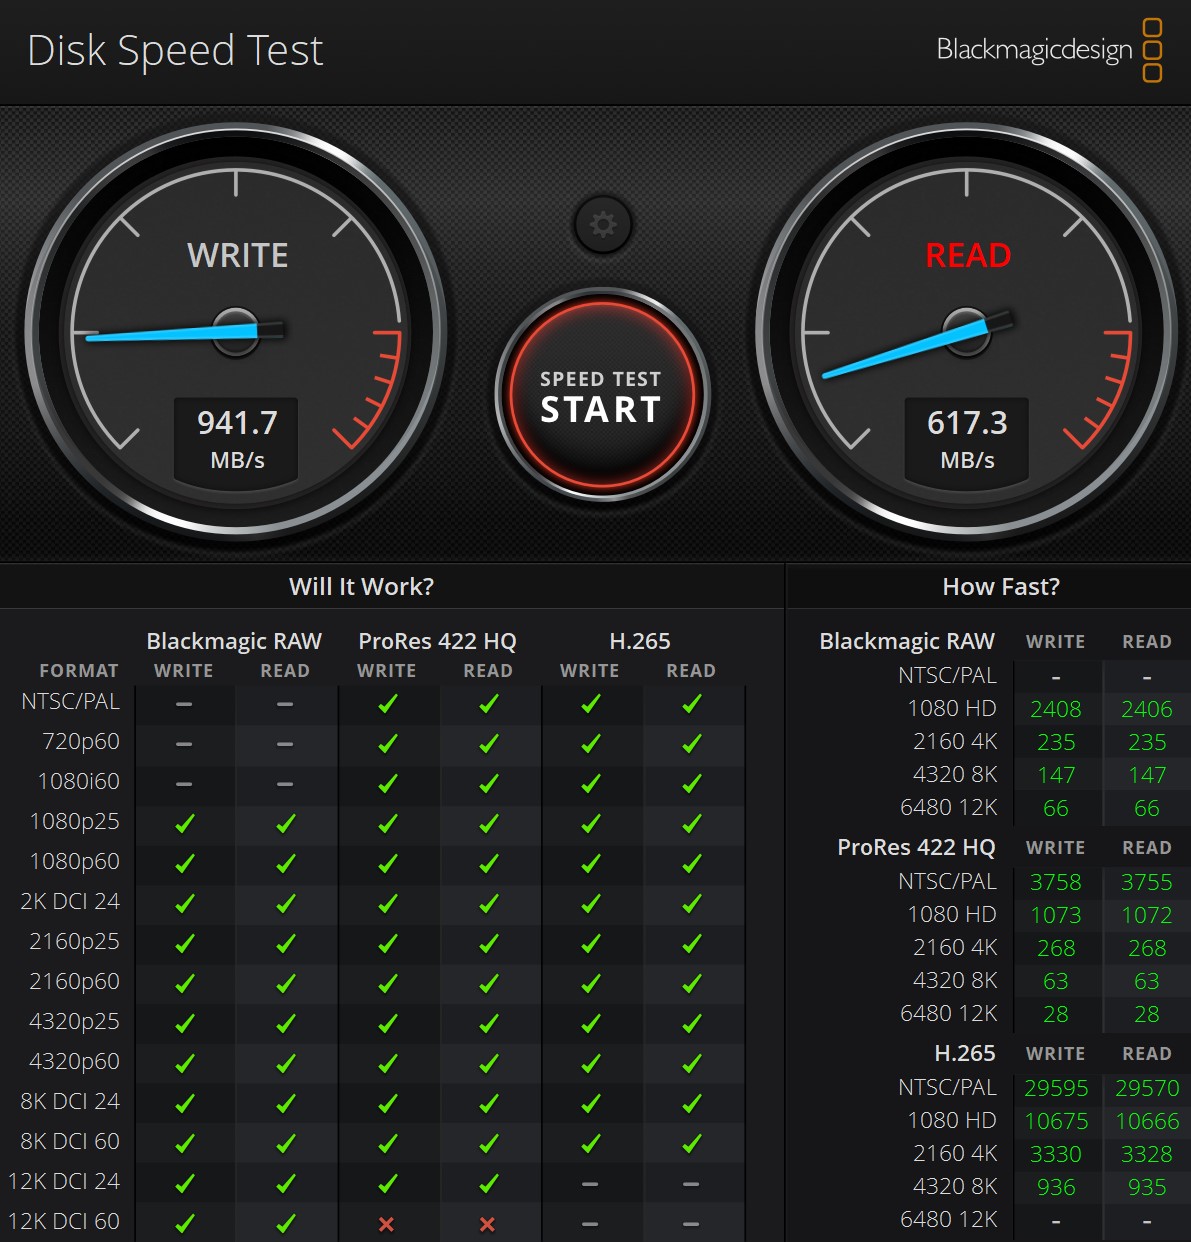Click the 941.7 MB/s write speed readout
Image resolution: width=1191 pixels, height=1242 pixels.
tap(237, 438)
